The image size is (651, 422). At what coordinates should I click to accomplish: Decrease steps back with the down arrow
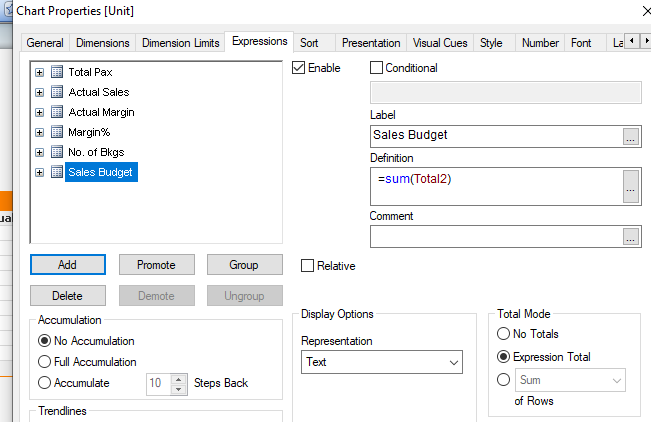coord(179,389)
